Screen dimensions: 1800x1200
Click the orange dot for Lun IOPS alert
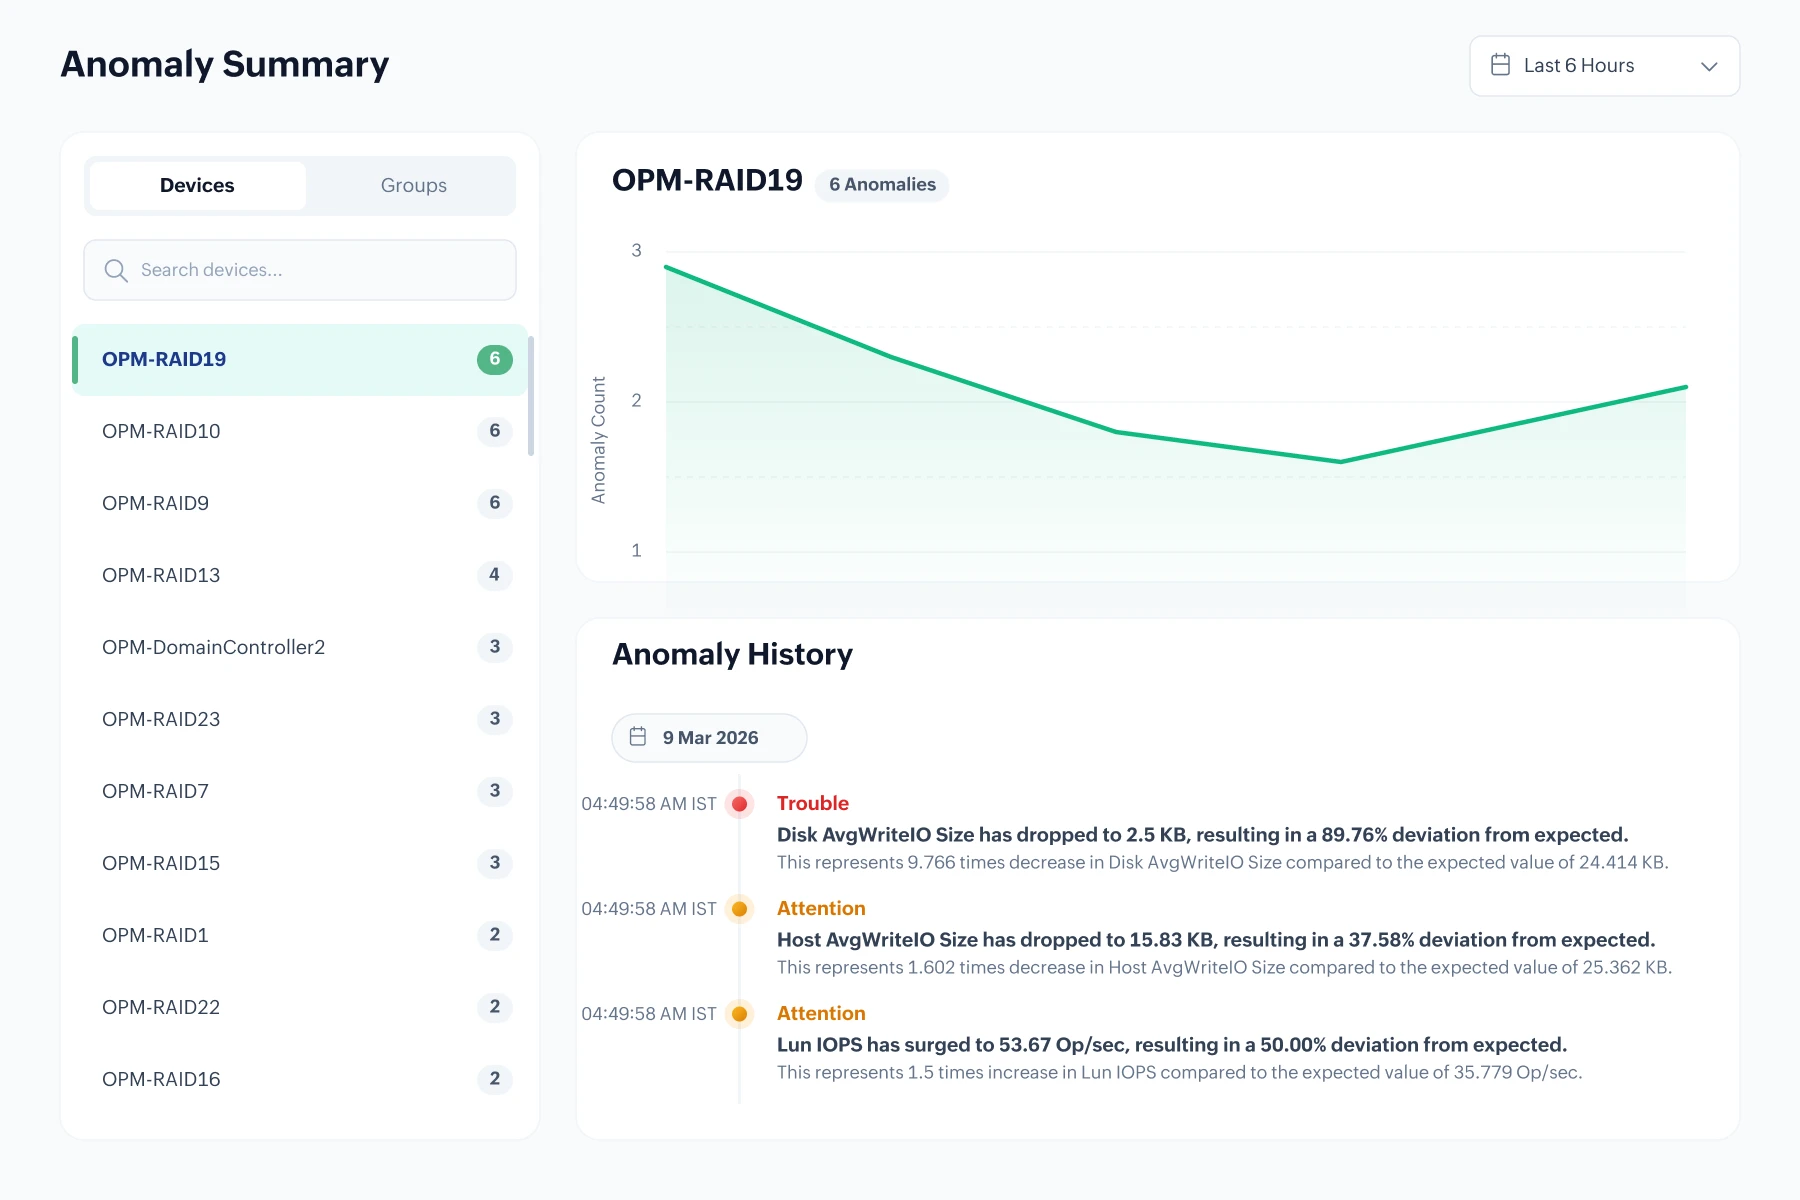tap(740, 1014)
